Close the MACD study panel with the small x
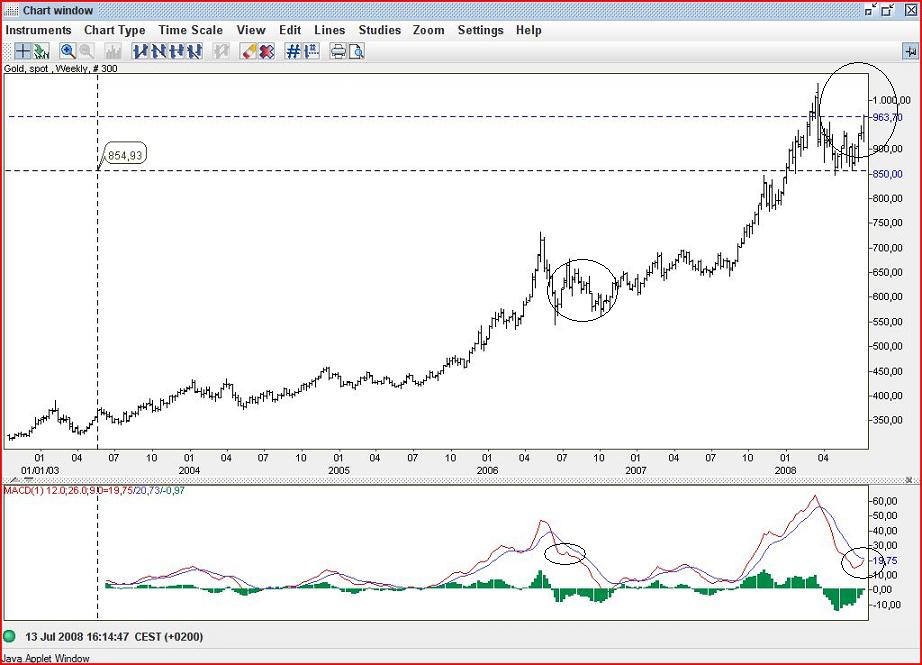 tap(908, 480)
